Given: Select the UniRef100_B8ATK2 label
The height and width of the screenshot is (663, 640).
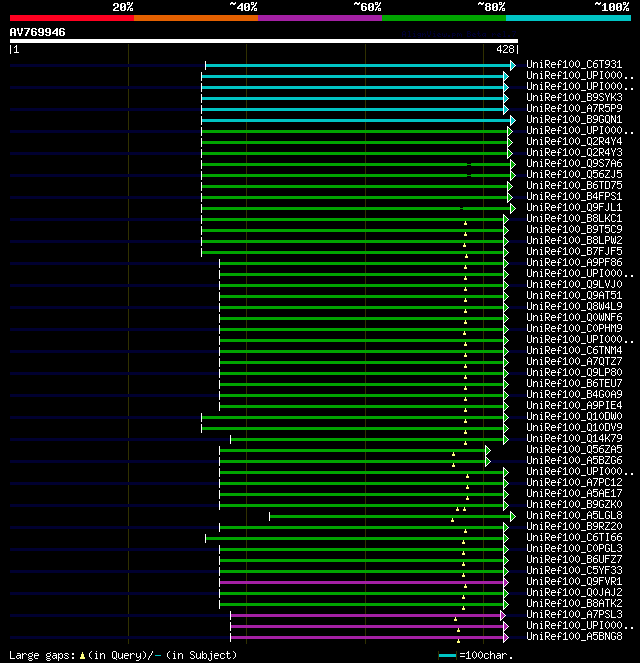Looking at the screenshot, I should coord(574,603).
